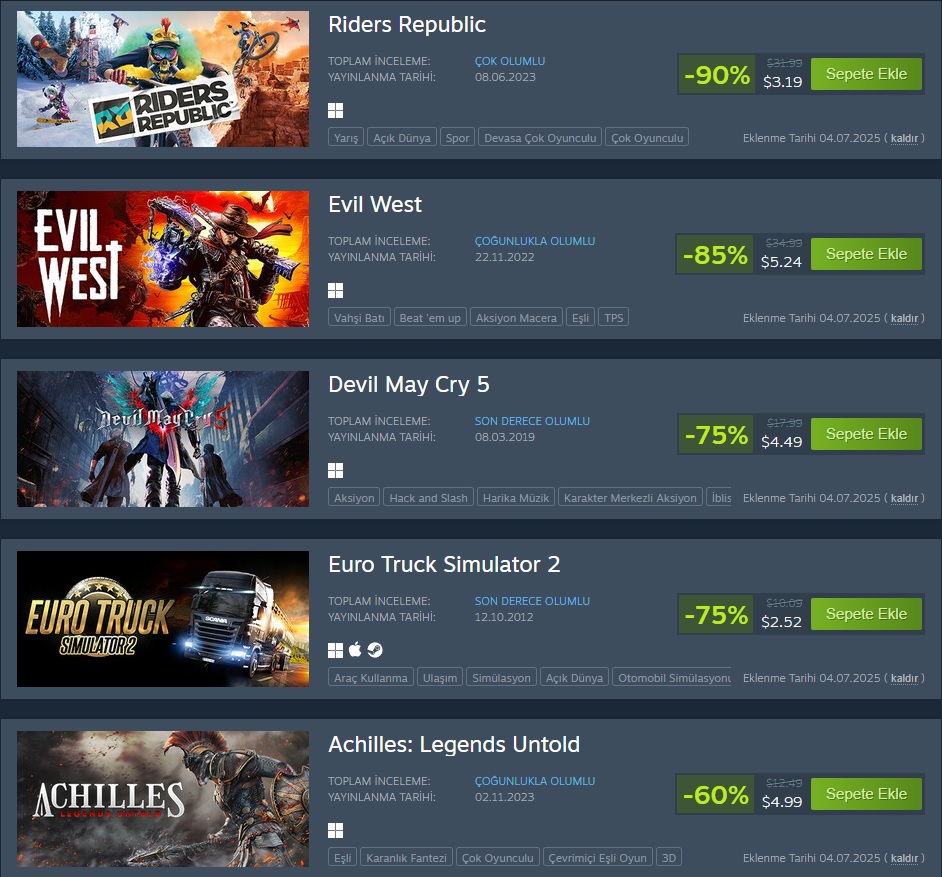942x877 pixels.
Task: Click the Windows icon under Riders Republic
Action: click(x=335, y=111)
